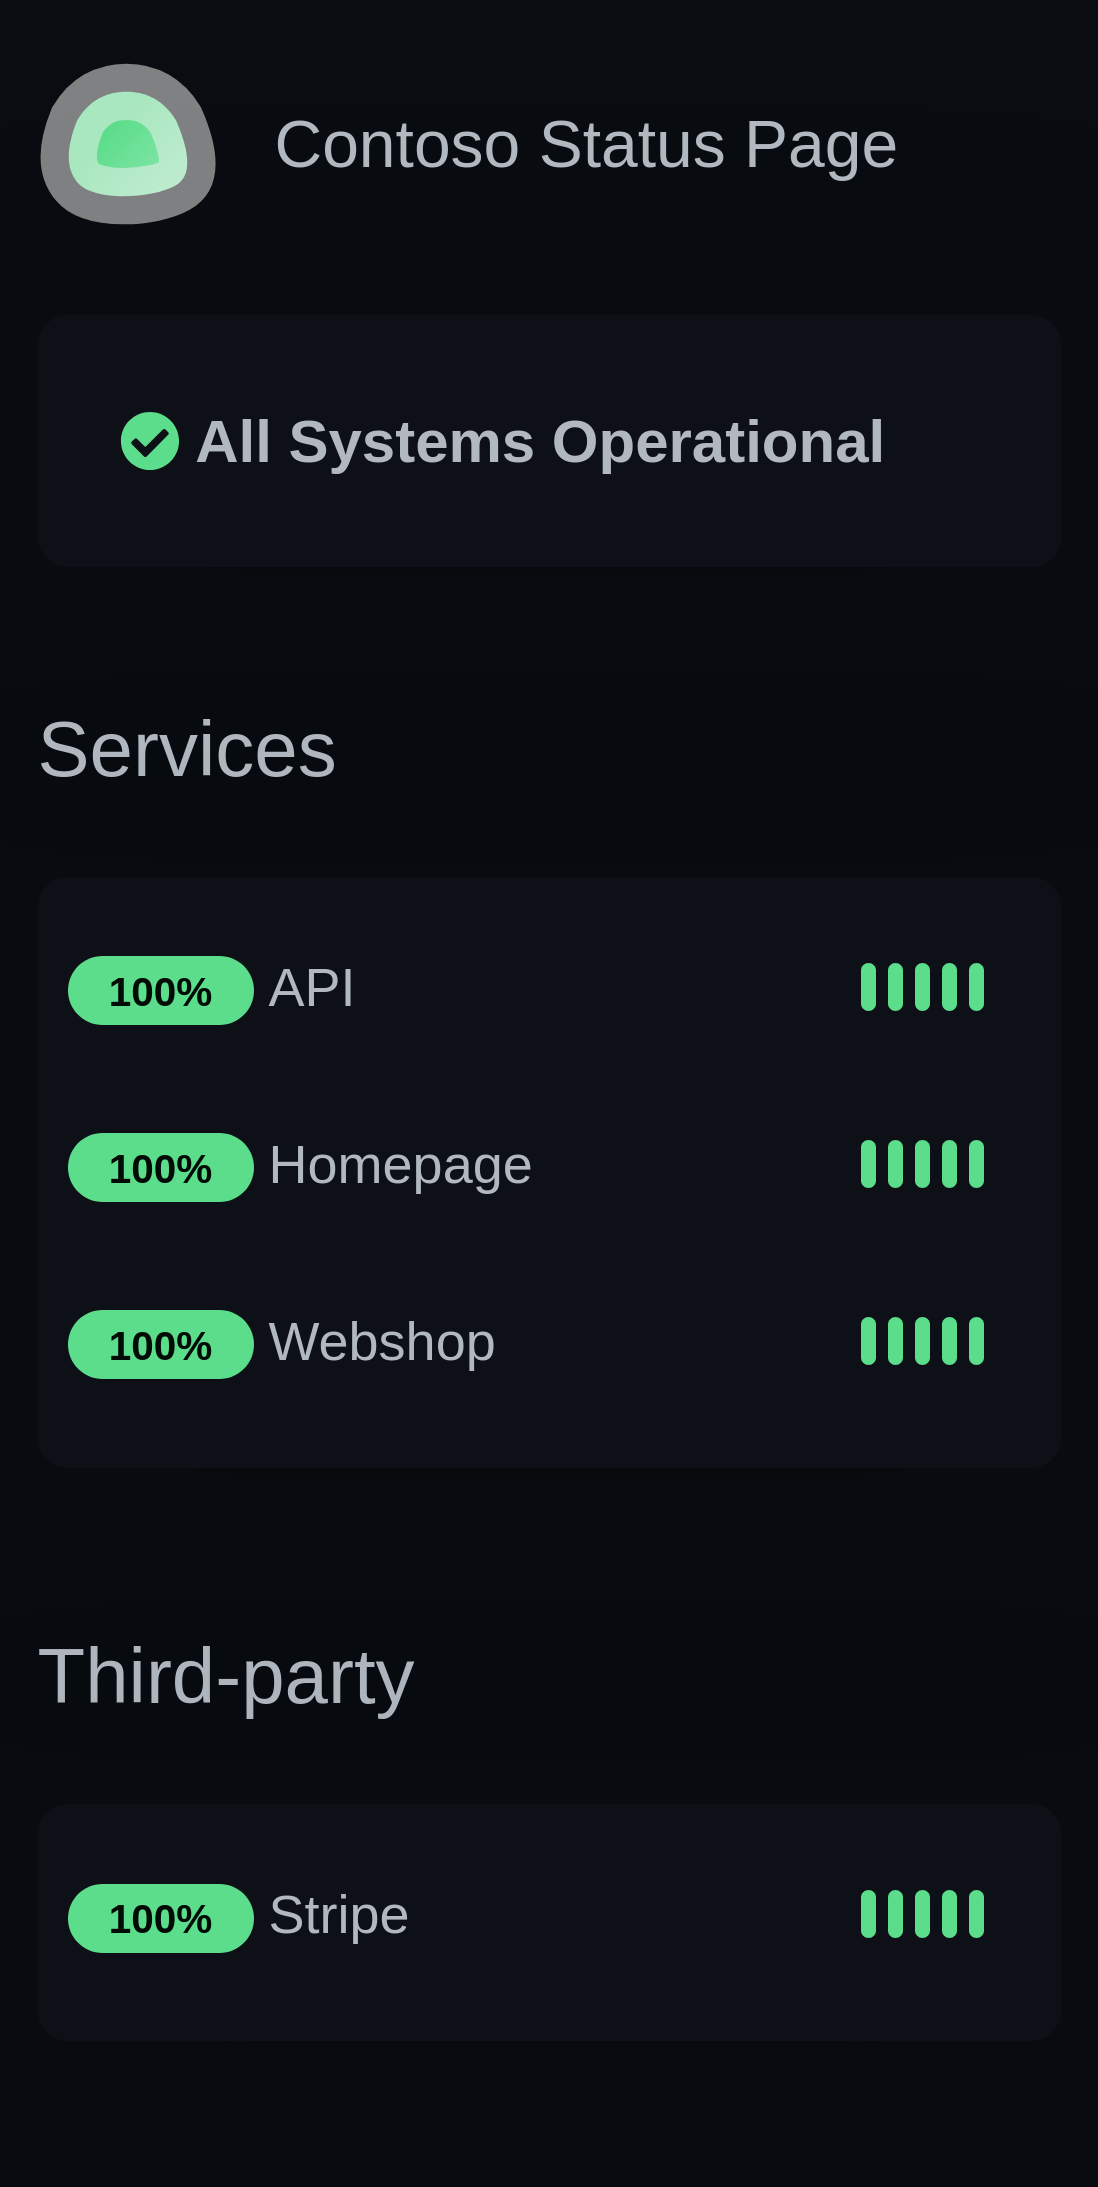Click the middle uptime bar for Homepage
Viewport: 1098px width, 2187px height.
coord(923,1162)
